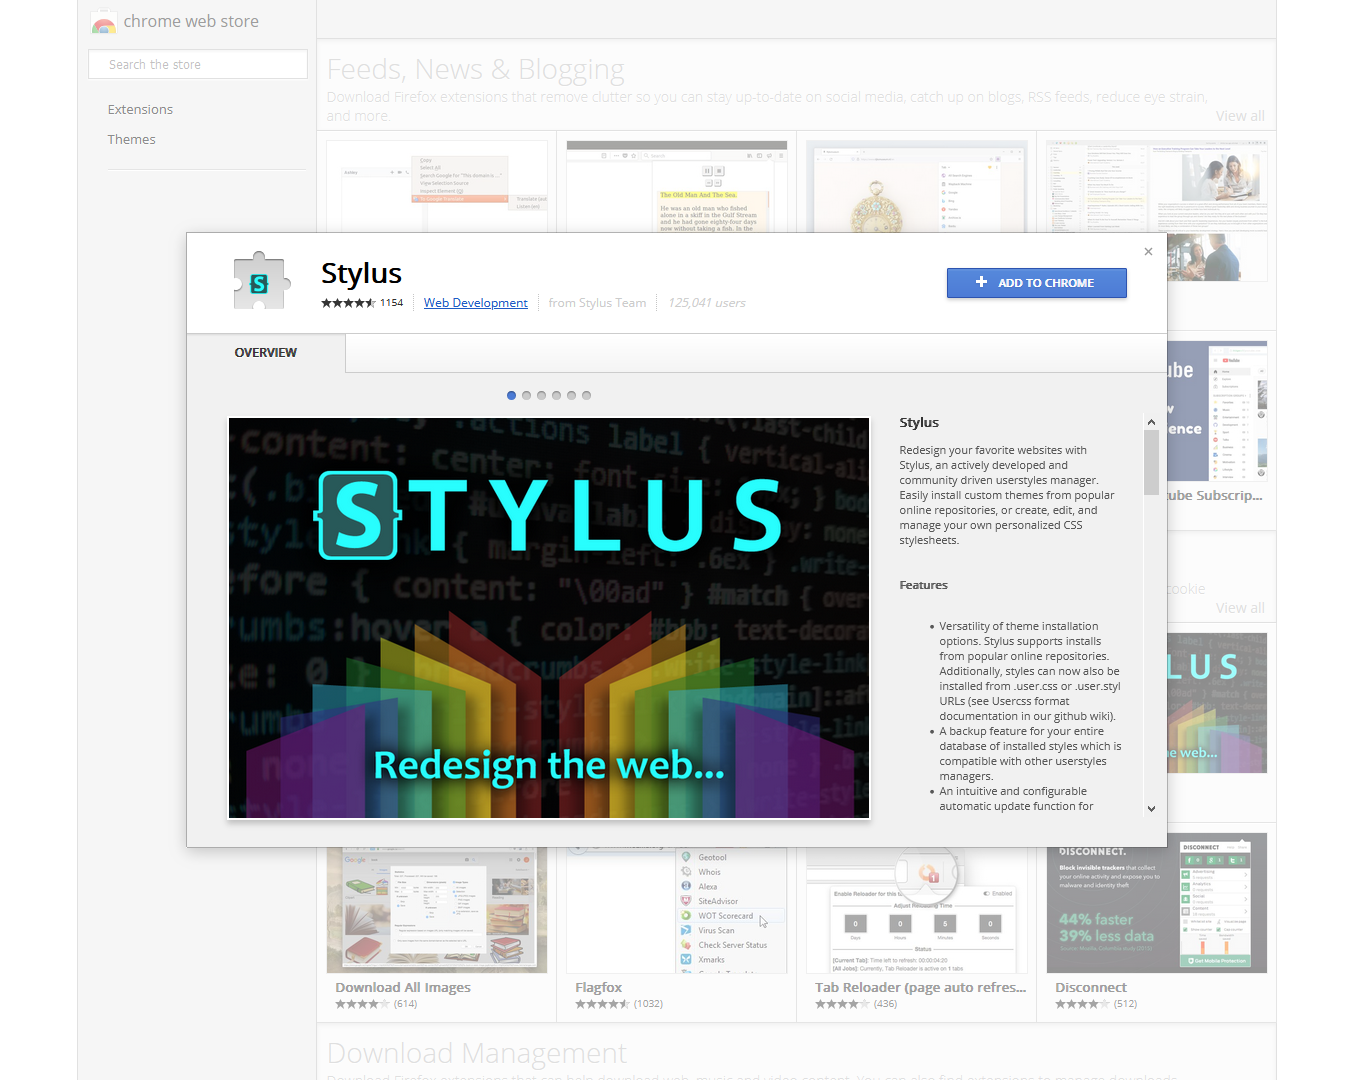Click the Tab Reloader thumbnail
This screenshot has width=1363, height=1080.
(x=917, y=910)
